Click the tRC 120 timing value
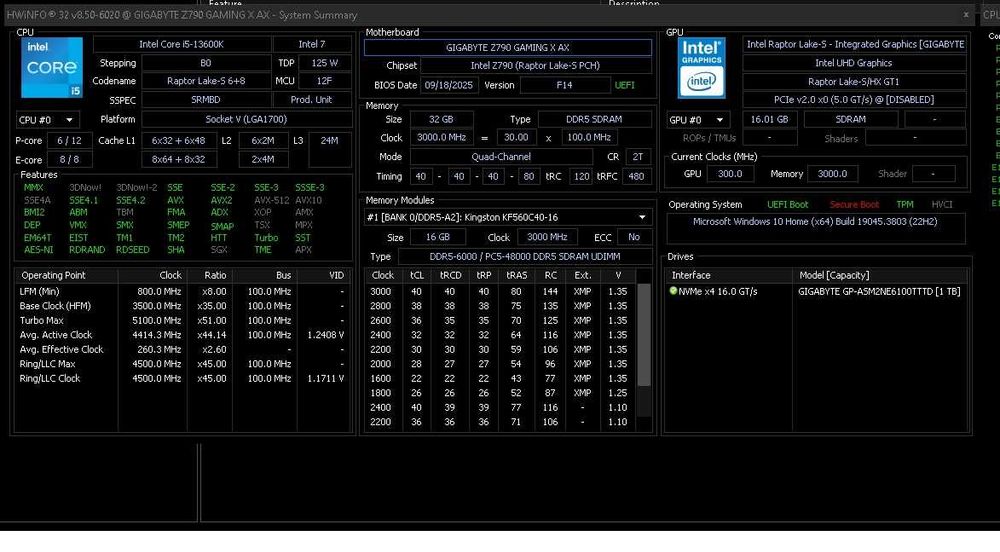1000x552 pixels. click(x=581, y=177)
